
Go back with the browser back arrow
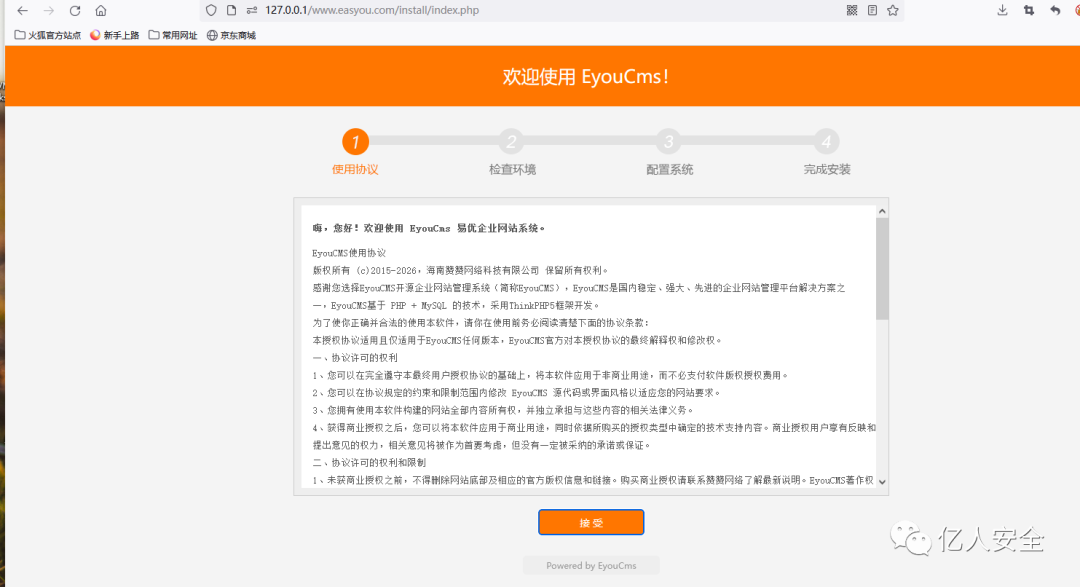point(22,10)
